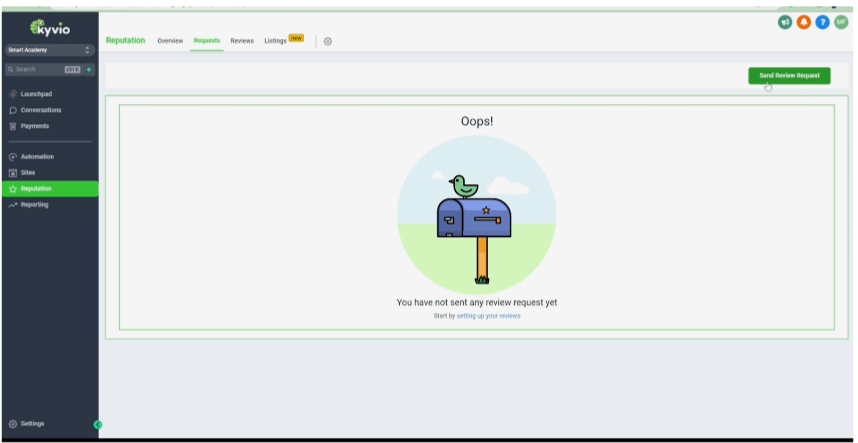
Task: Open the orange notifications bell
Action: tap(803, 22)
